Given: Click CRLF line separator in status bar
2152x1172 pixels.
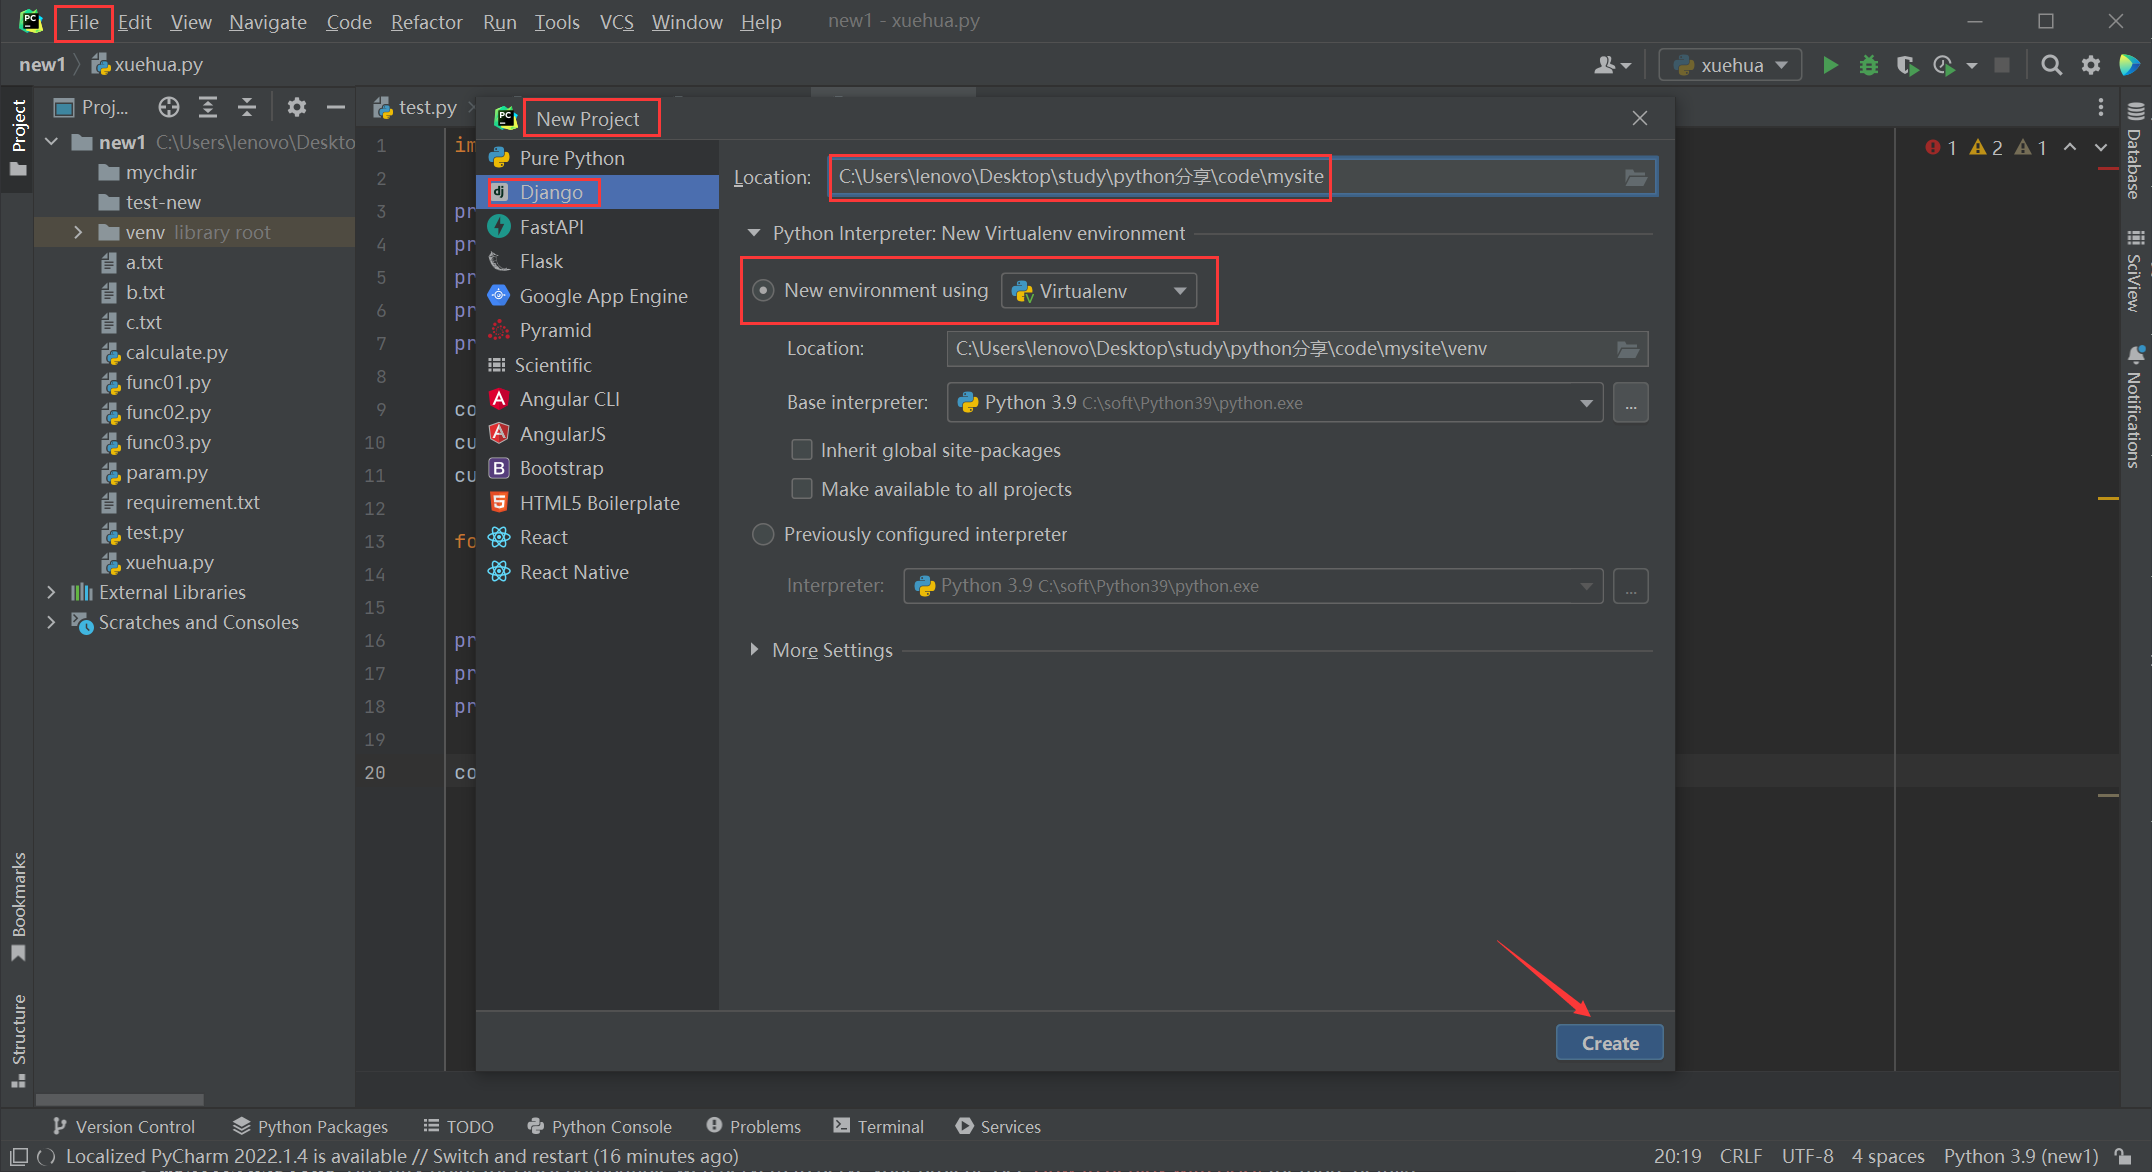Looking at the screenshot, I should pos(1740,1157).
